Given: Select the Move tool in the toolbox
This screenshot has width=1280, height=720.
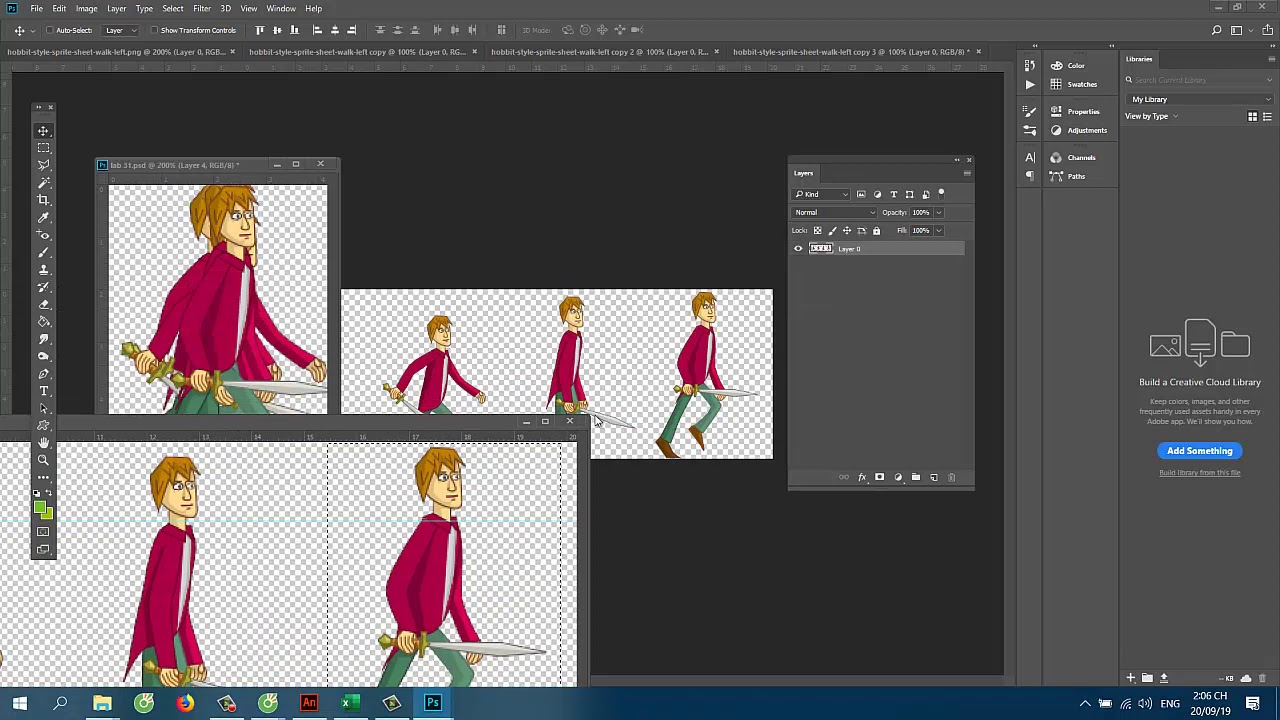Looking at the screenshot, I should click(43, 131).
